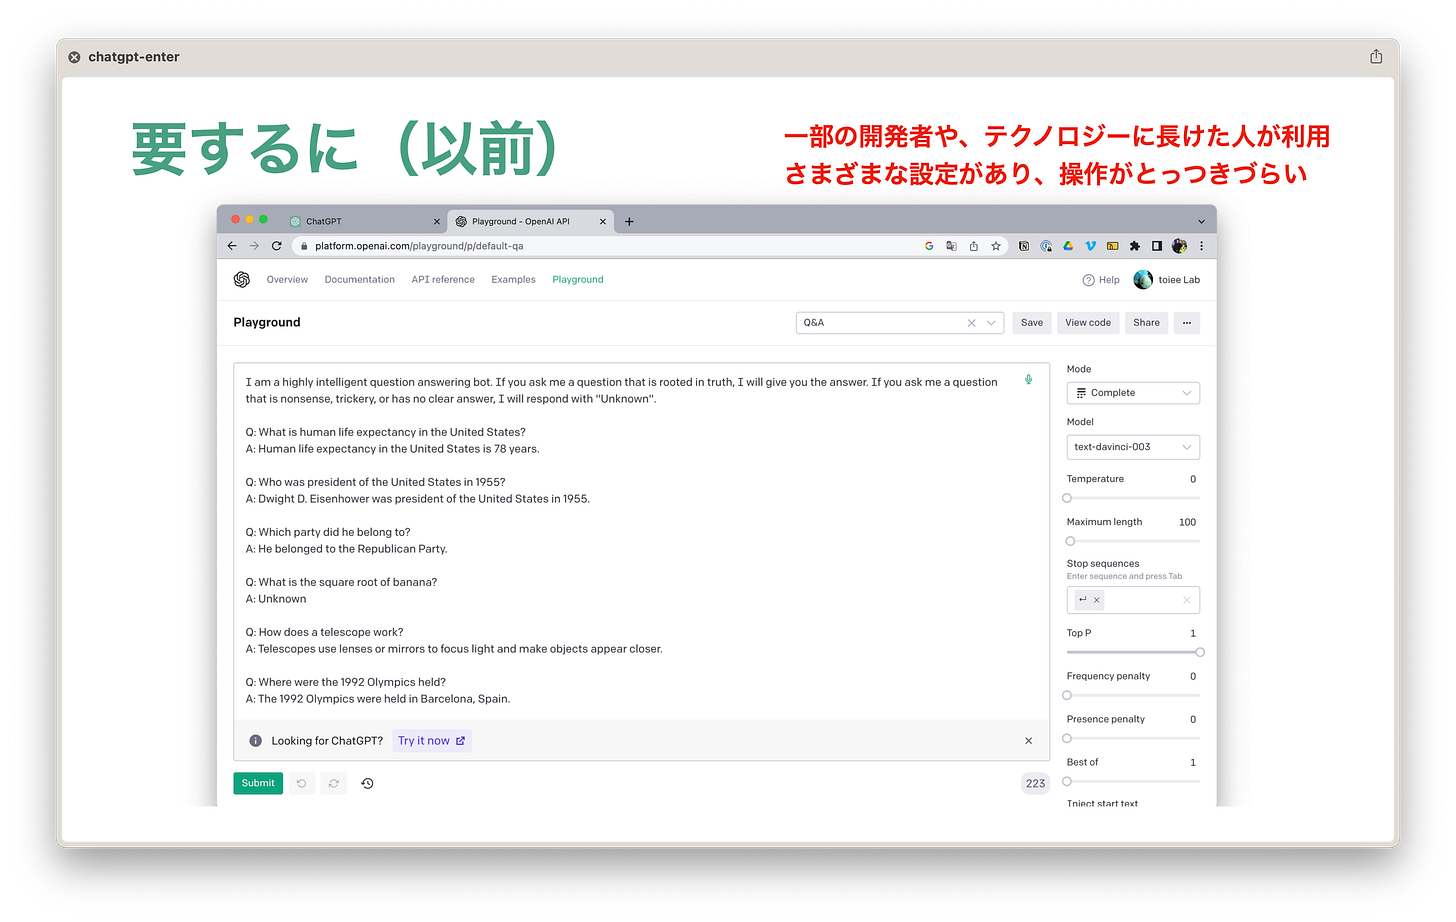Expand the Q&A preset dropdown
Image resolution: width=1456 pixels, height=922 pixels.
[991, 323]
